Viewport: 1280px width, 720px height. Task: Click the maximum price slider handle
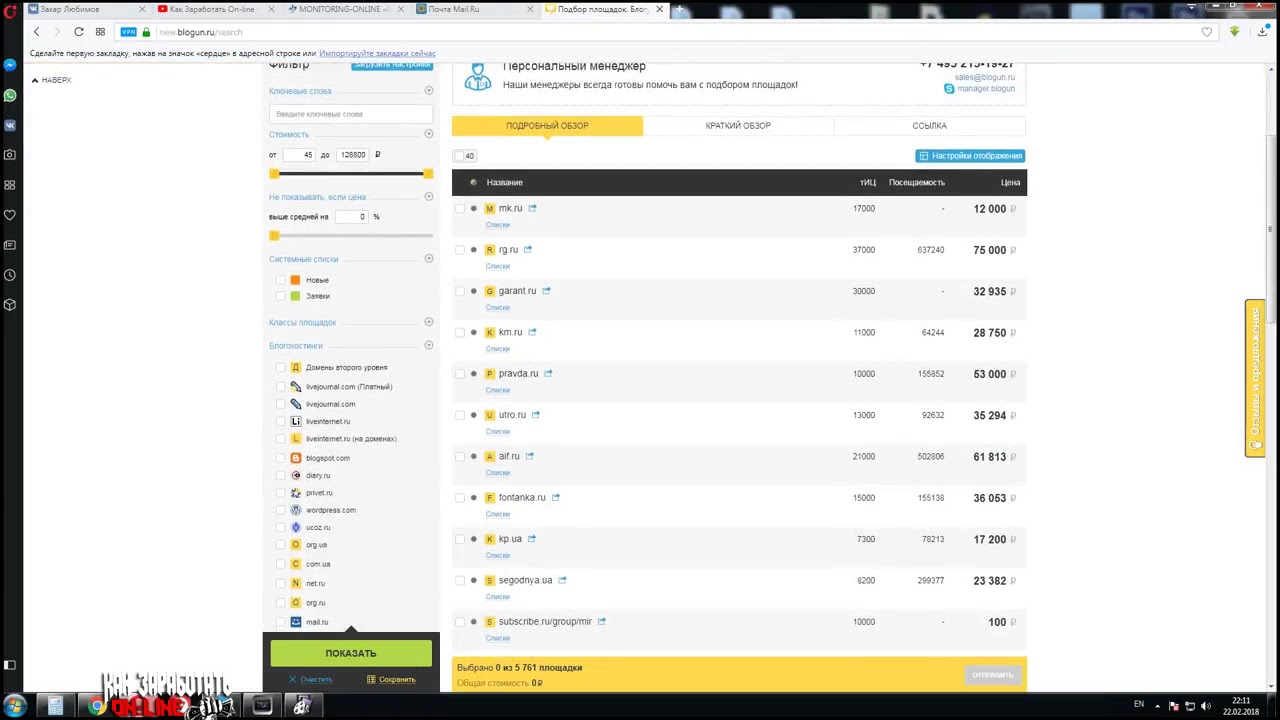pos(428,174)
